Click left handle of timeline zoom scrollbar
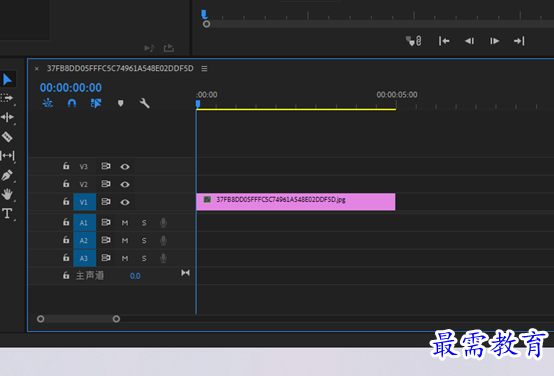This screenshot has height=376, width=554. [x=41, y=319]
